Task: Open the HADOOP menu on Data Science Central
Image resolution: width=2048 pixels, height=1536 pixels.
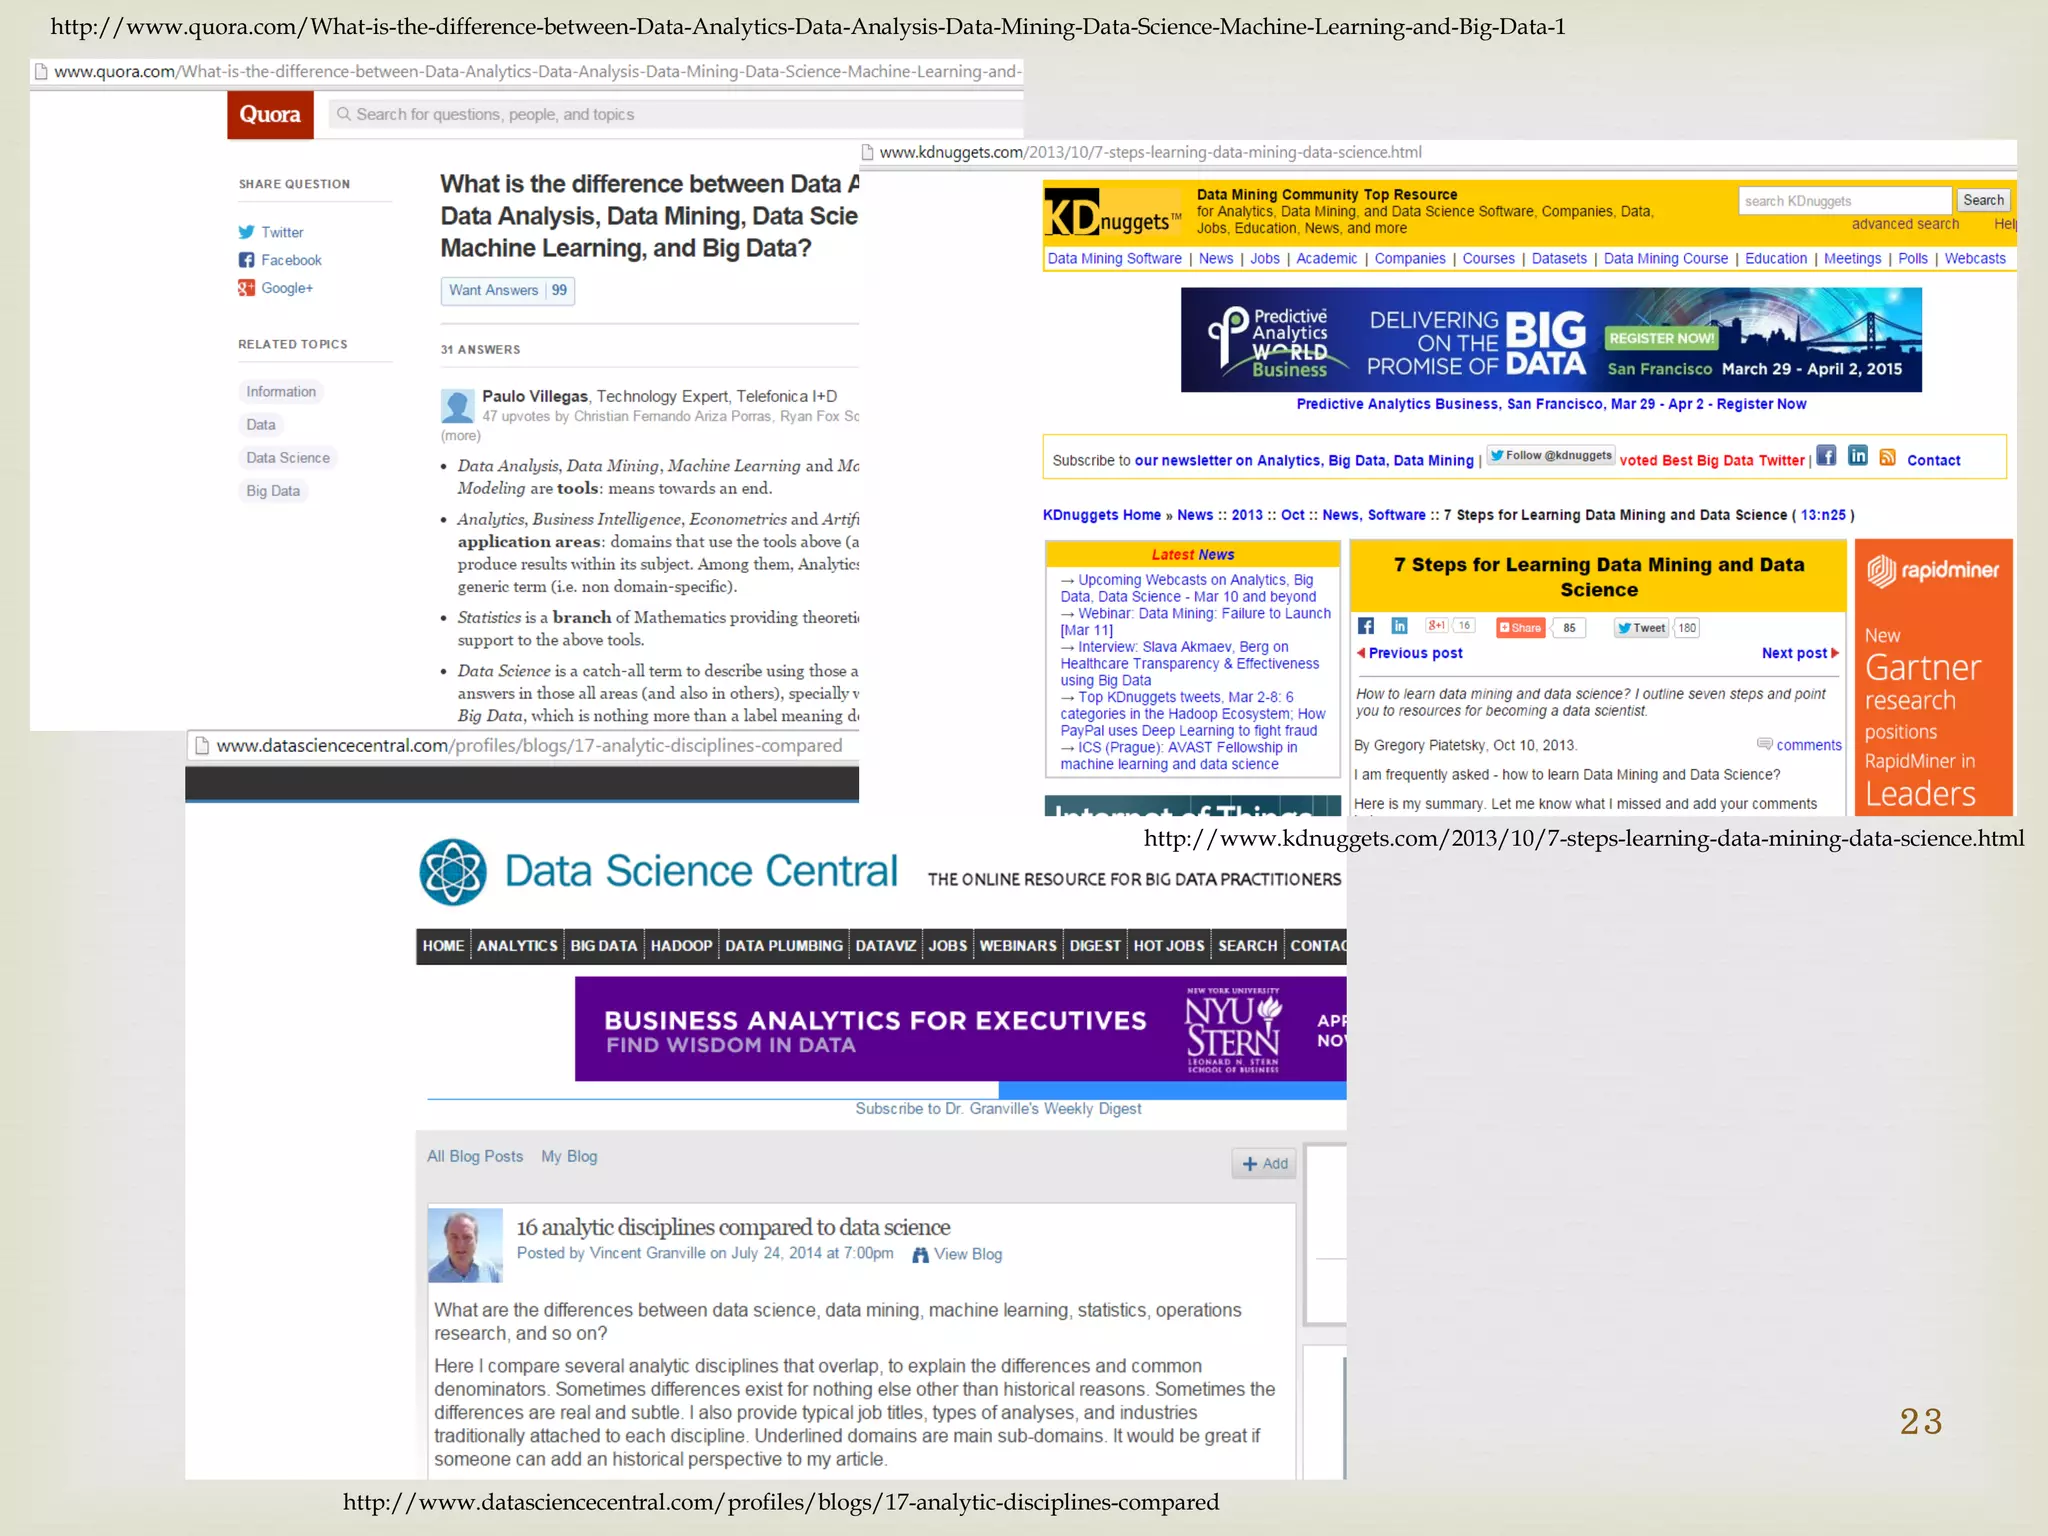Action: pos(681,946)
